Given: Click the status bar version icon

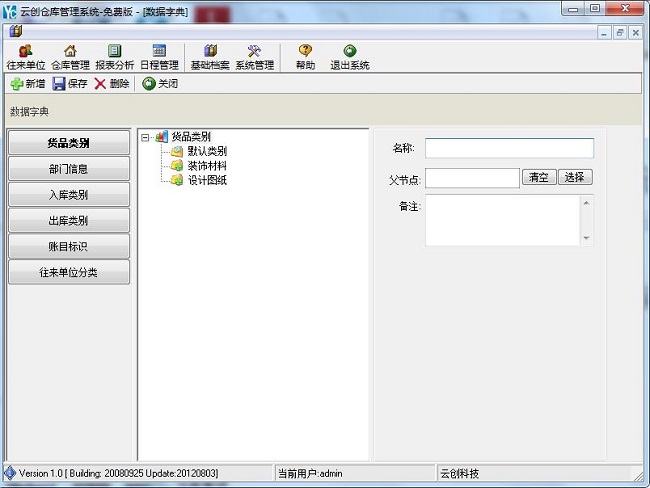Looking at the screenshot, I should click(x=10, y=473).
